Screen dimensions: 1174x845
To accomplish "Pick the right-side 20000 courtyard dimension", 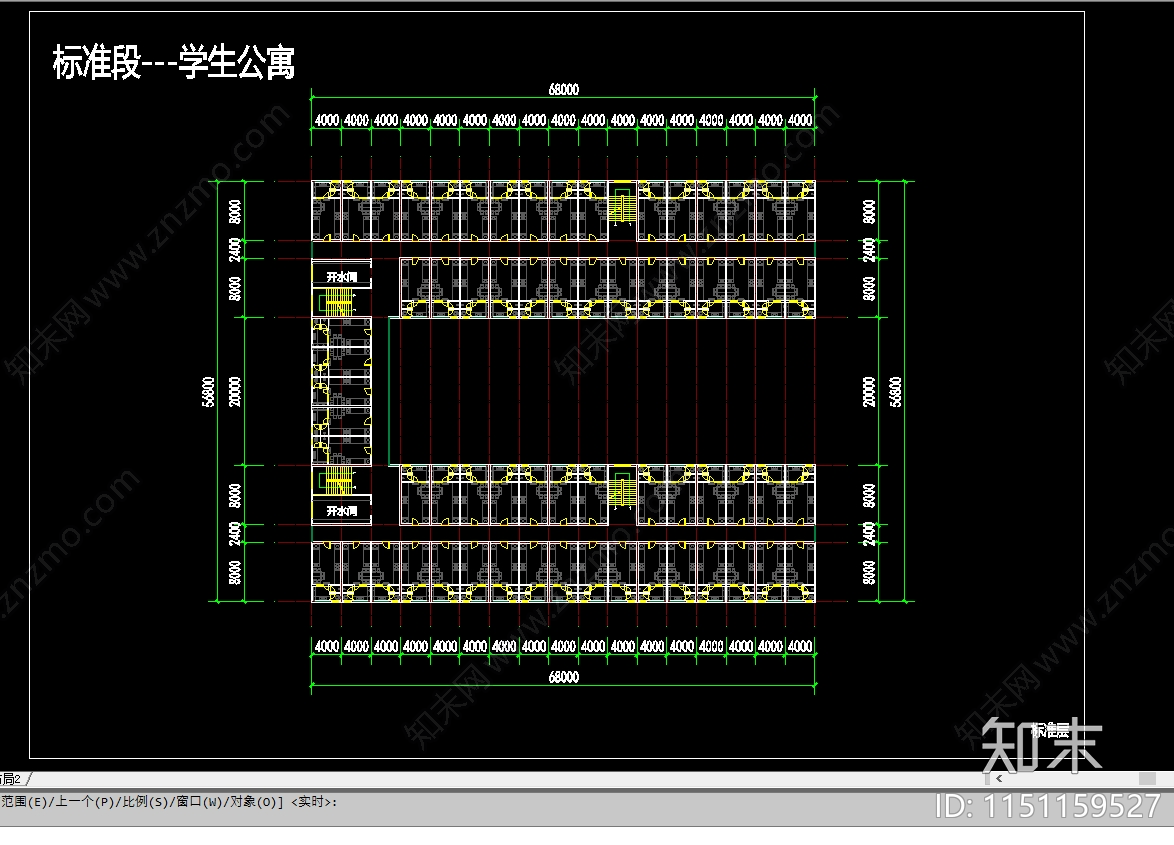I will tap(869, 391).
